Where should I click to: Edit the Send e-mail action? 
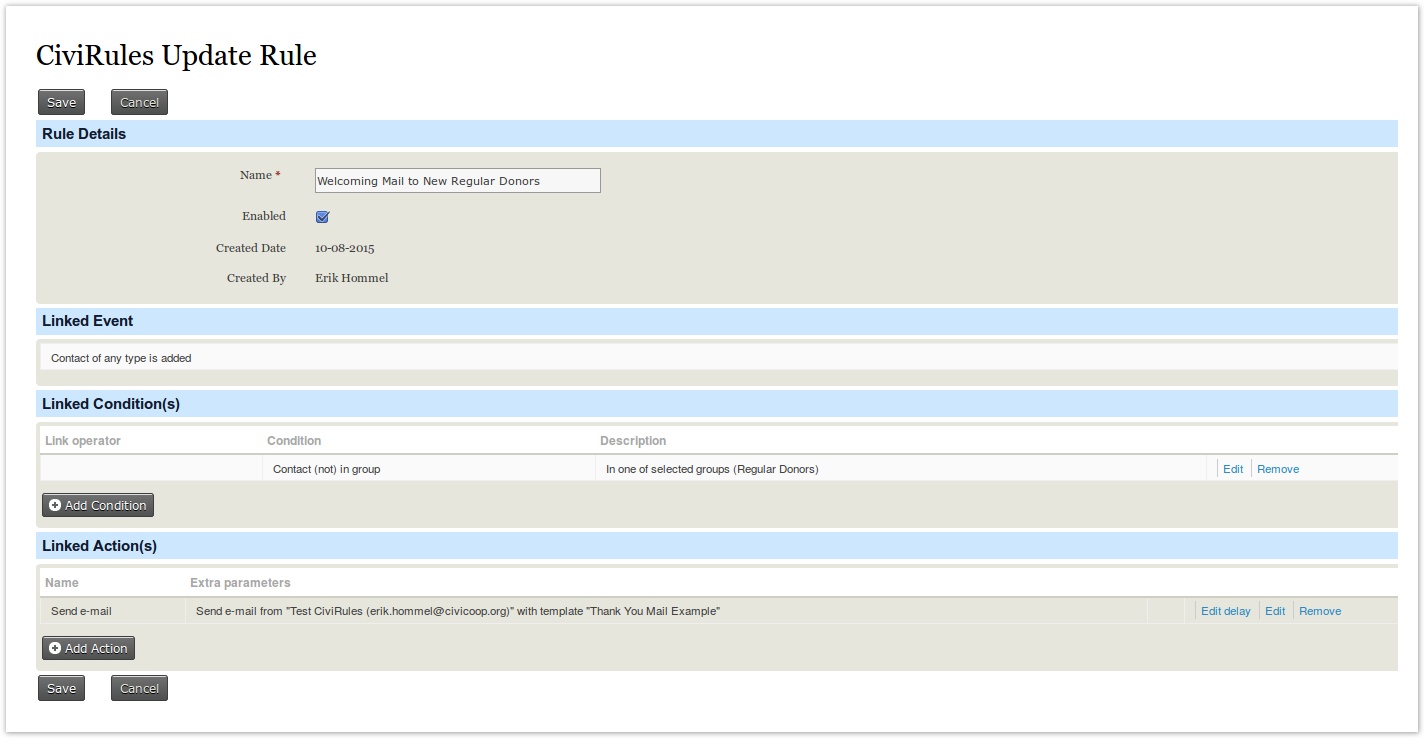(1275, 611)
